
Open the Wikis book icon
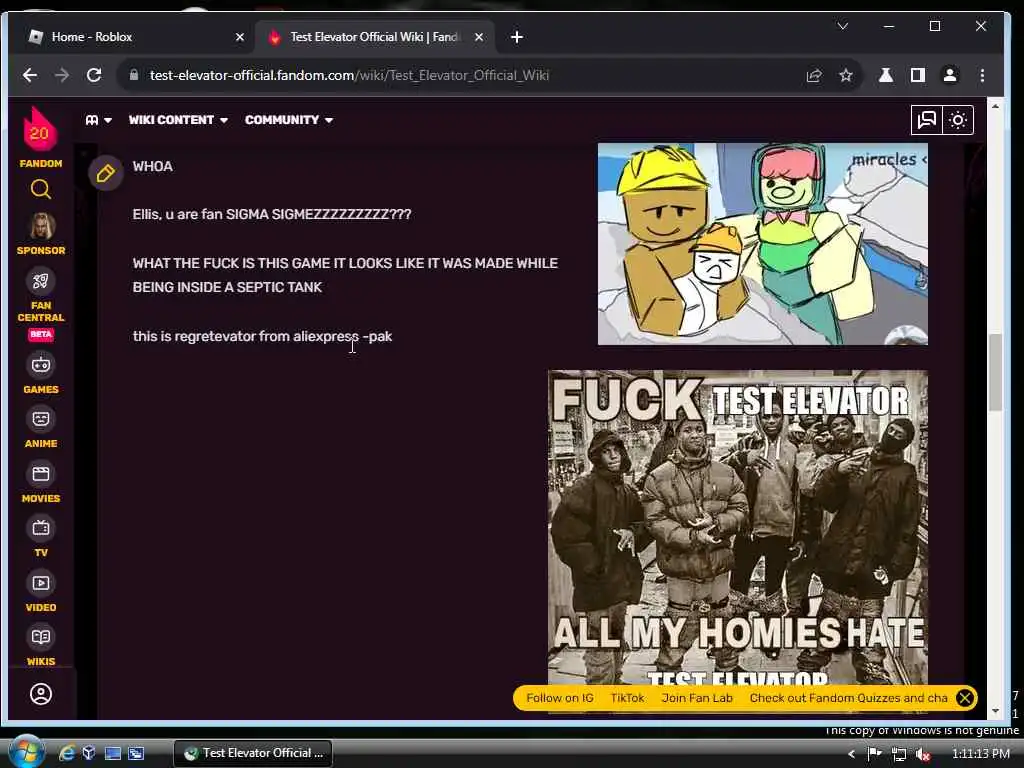point(40,637)
